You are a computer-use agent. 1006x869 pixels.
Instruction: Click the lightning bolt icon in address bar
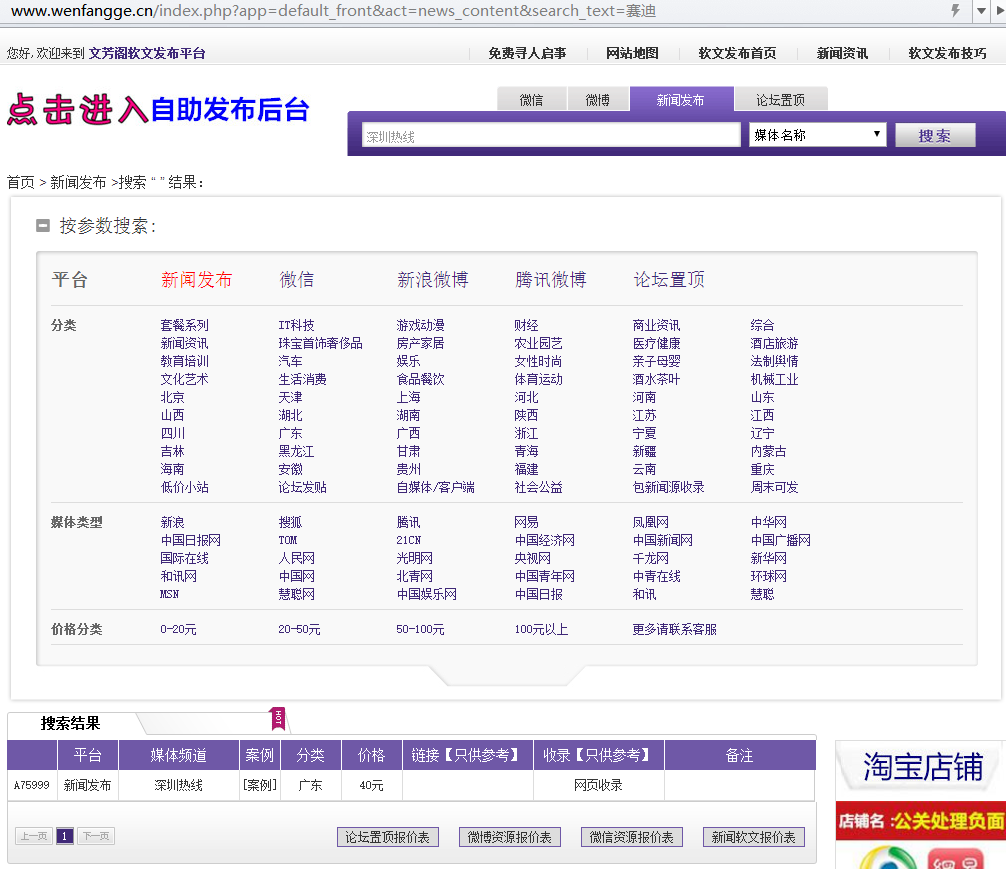tap(955, 11)
